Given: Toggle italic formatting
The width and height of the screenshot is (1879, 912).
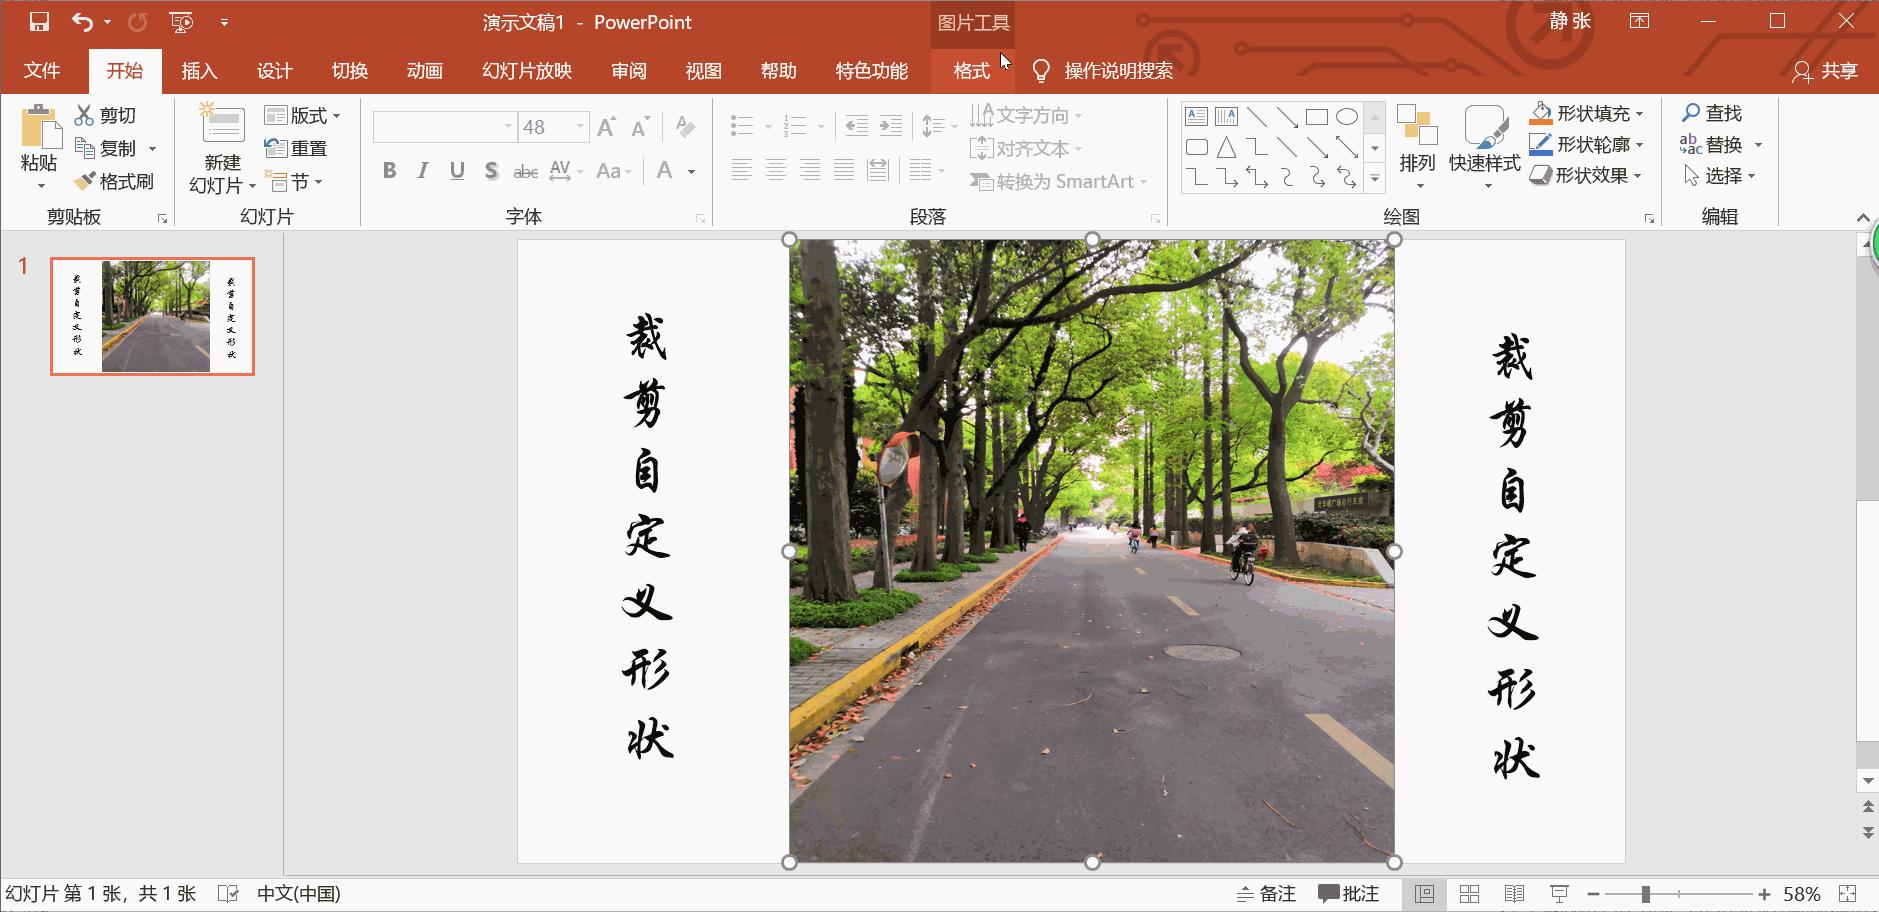Looking at the screenshot, I should (422, 170).
